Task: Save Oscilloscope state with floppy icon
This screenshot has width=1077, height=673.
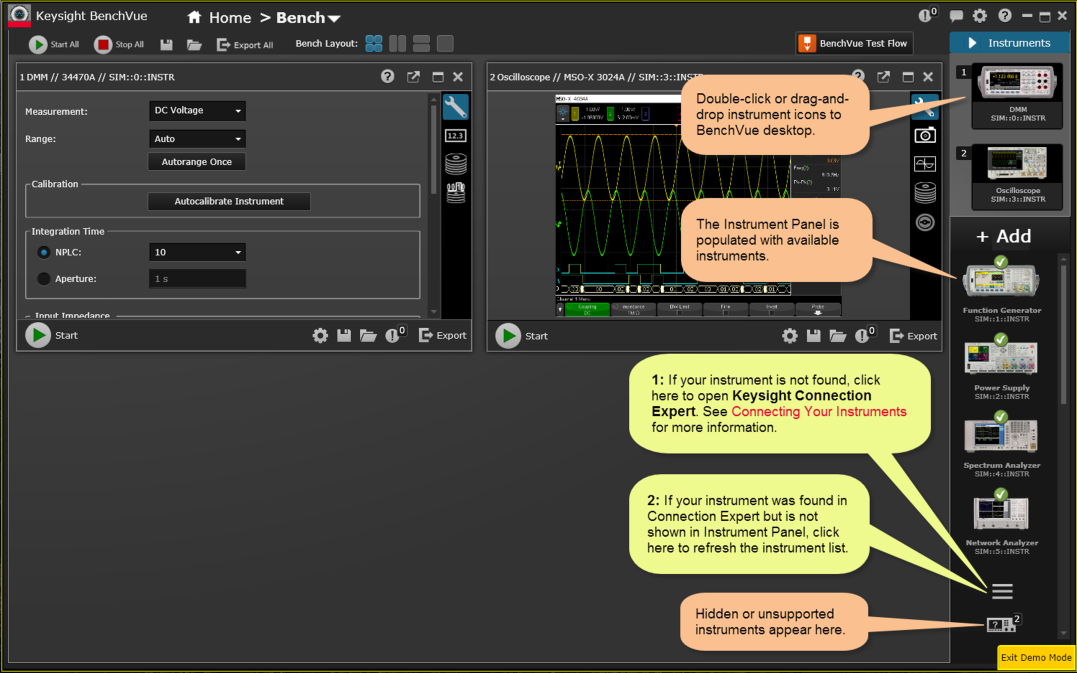Action: [x=814, y=336]
